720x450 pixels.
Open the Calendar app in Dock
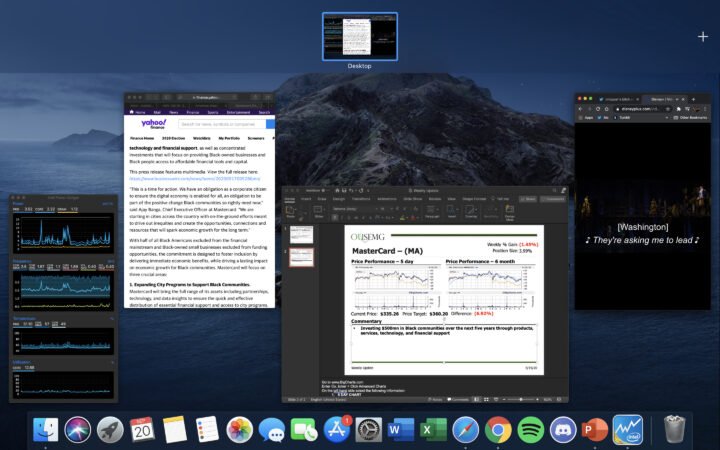point(142,430)
